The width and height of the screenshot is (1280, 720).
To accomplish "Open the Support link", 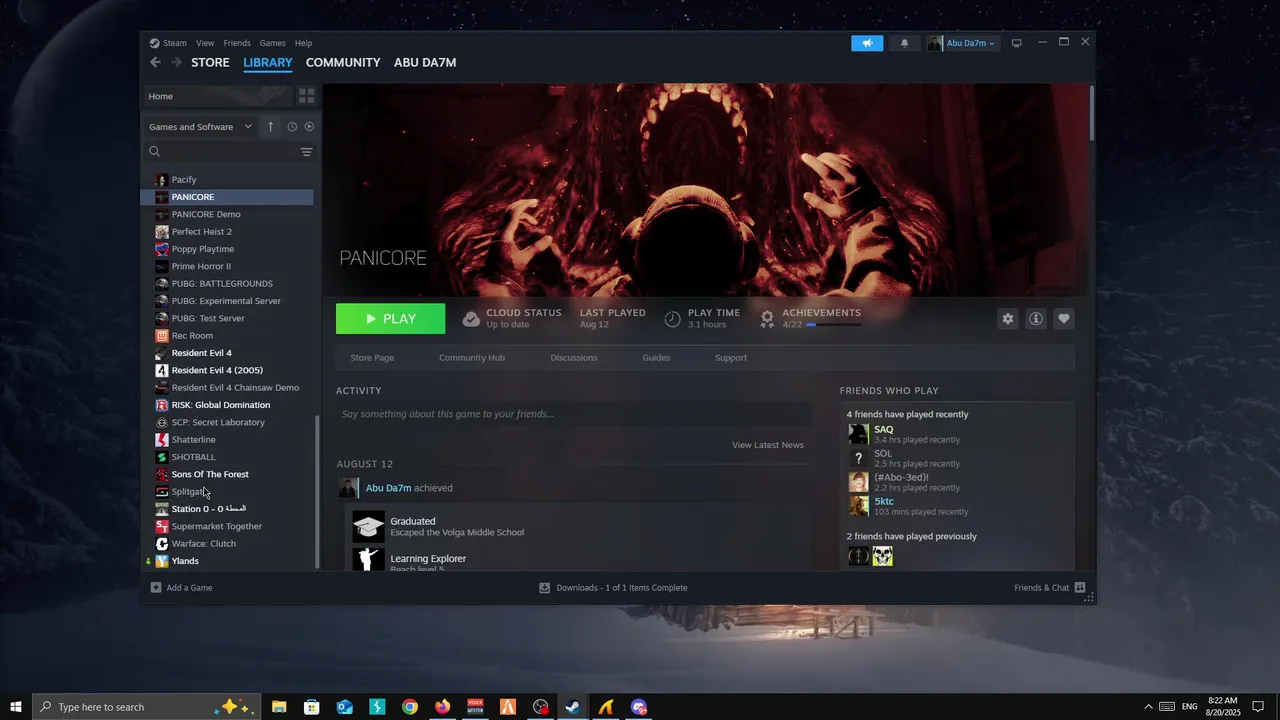I will click(x=731, y=358).
